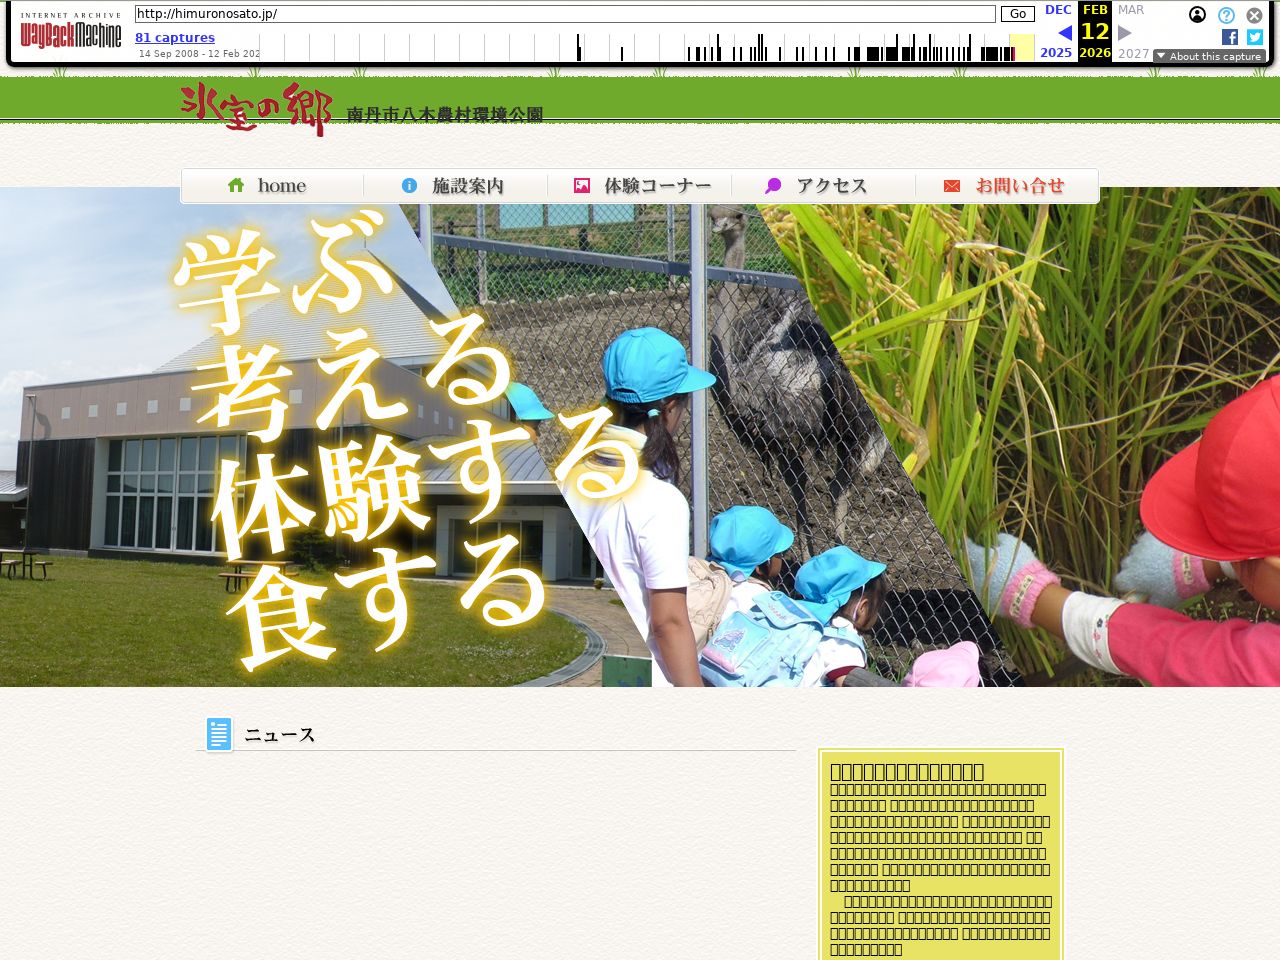Expand About this capture

(1209, 56)
